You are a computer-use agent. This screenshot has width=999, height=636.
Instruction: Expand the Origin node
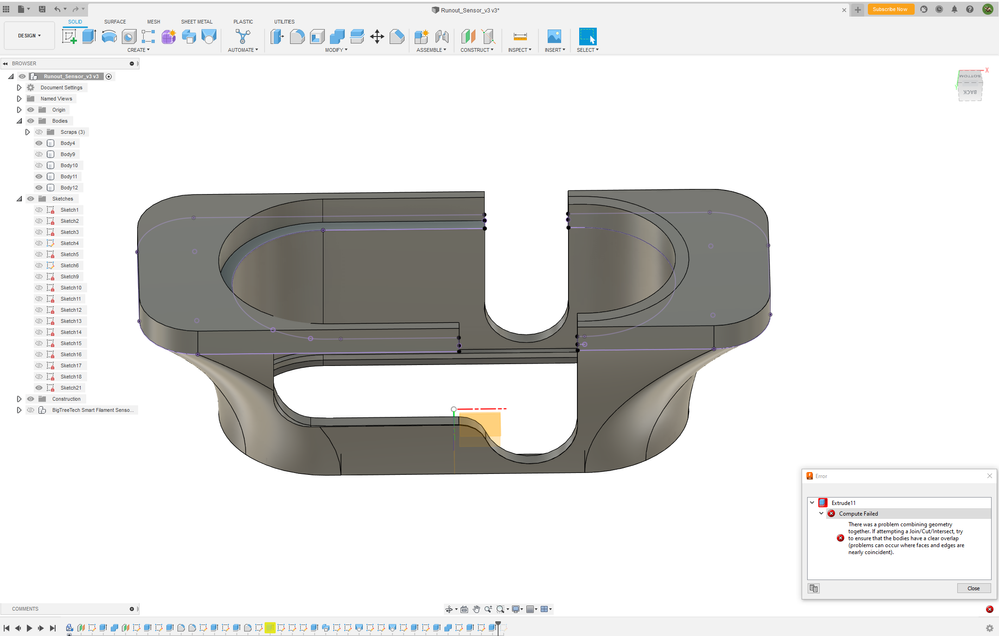coord(19,110)
